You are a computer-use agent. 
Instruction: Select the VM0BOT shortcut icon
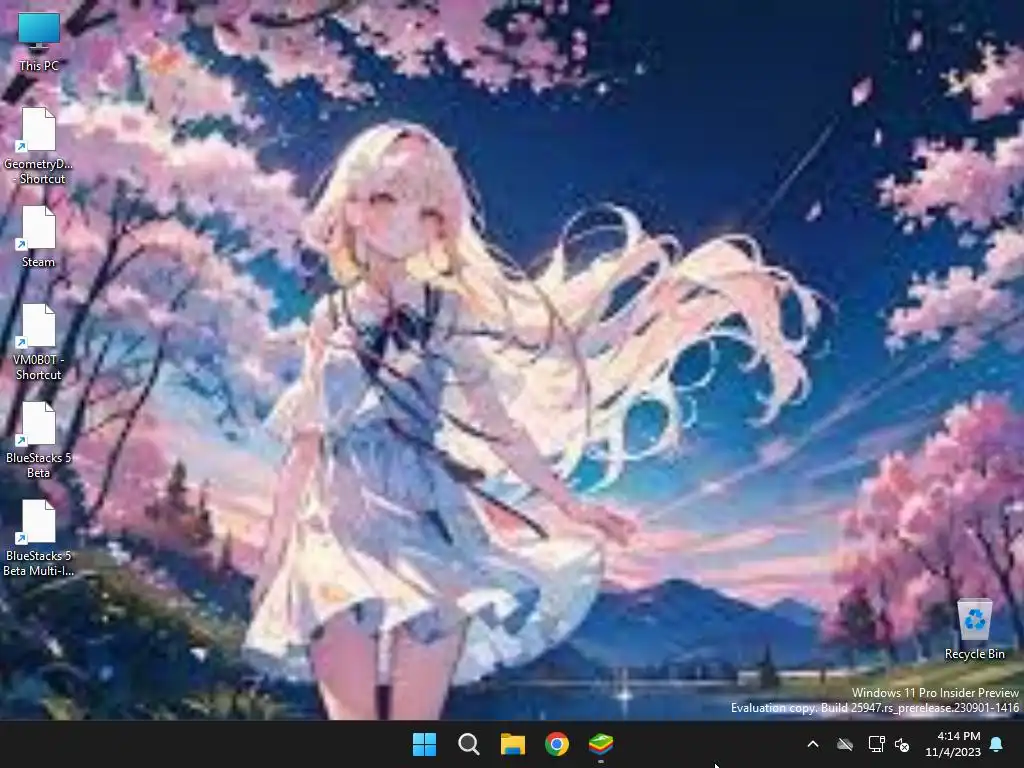(x=39, y=342)
